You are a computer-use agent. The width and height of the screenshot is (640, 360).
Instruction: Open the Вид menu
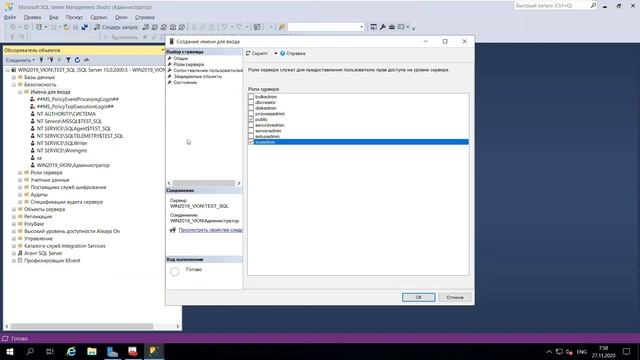click(x=53, y=17)
